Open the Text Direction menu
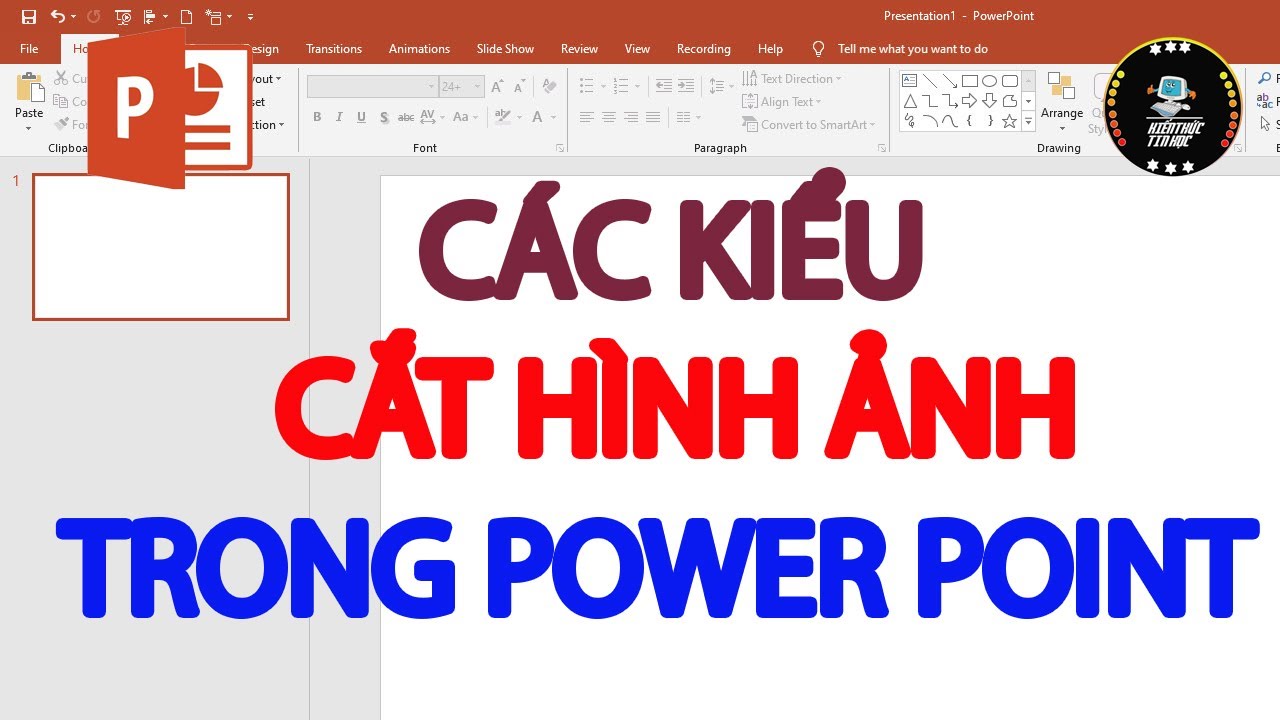Viewport: 1280px width, 720px height. click(x=792, y=79)
